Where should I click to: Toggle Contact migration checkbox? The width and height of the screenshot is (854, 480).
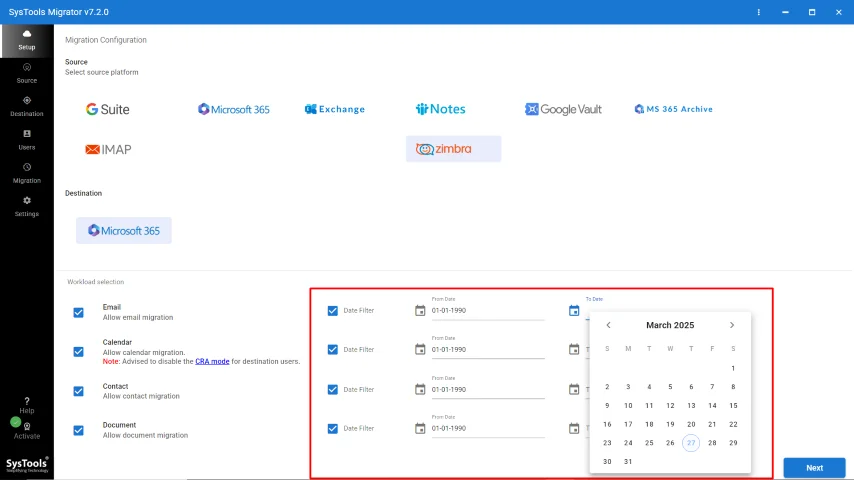(78, 391)
